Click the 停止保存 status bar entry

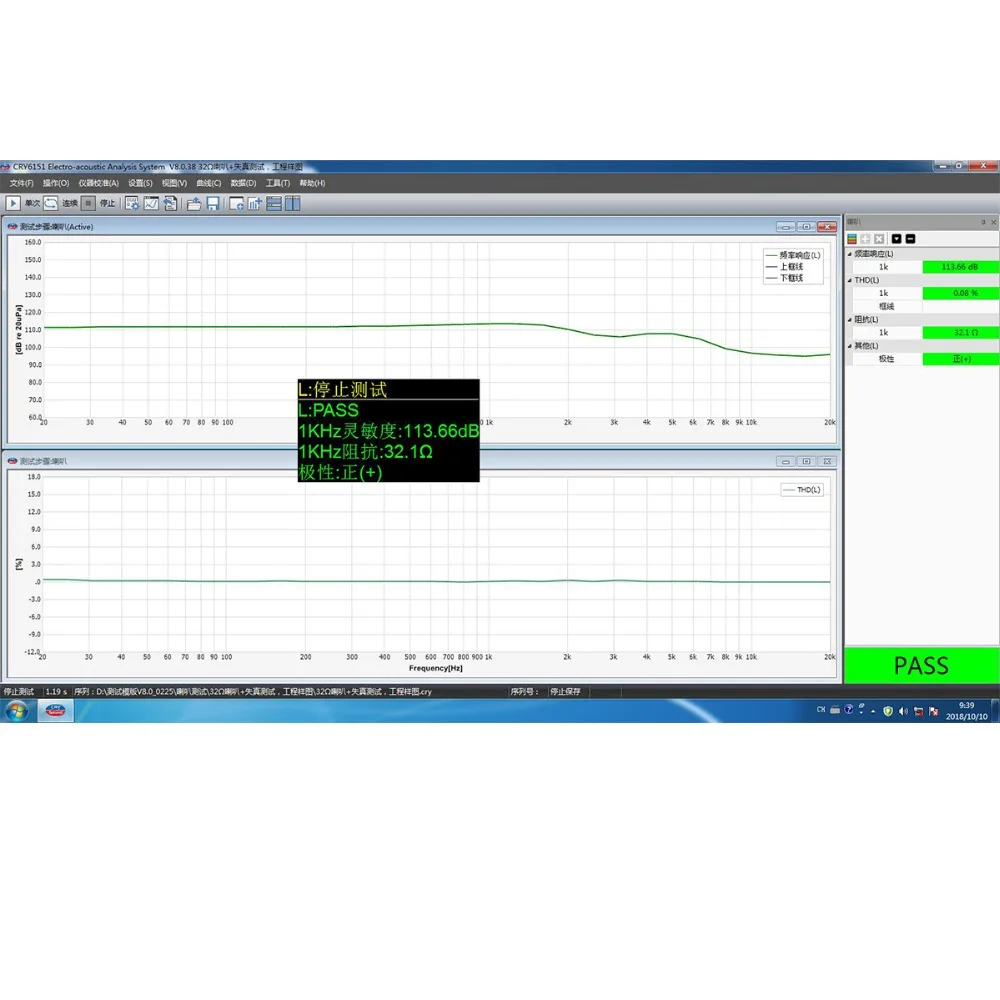(x=565, y=691)
